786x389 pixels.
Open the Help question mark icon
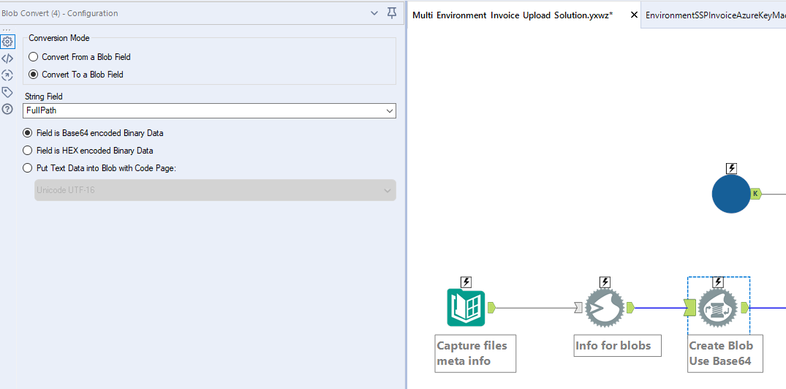8,109
